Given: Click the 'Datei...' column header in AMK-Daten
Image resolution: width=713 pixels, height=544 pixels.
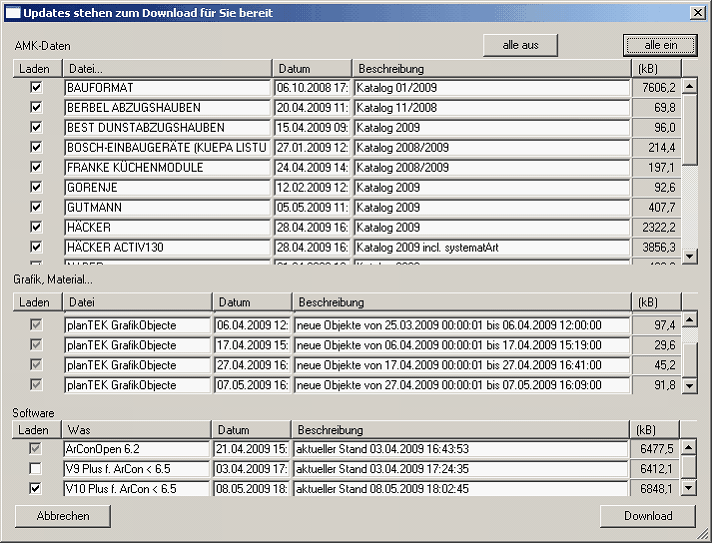Looking at the screenshot, I should coord(167,69).
